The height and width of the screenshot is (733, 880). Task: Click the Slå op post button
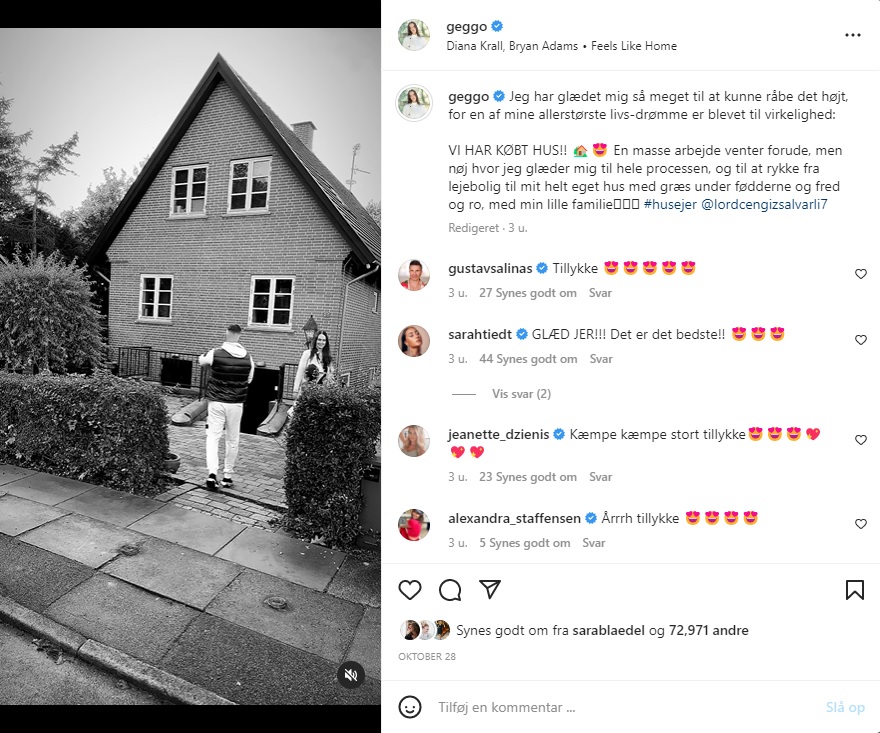(x=845, y=707)
